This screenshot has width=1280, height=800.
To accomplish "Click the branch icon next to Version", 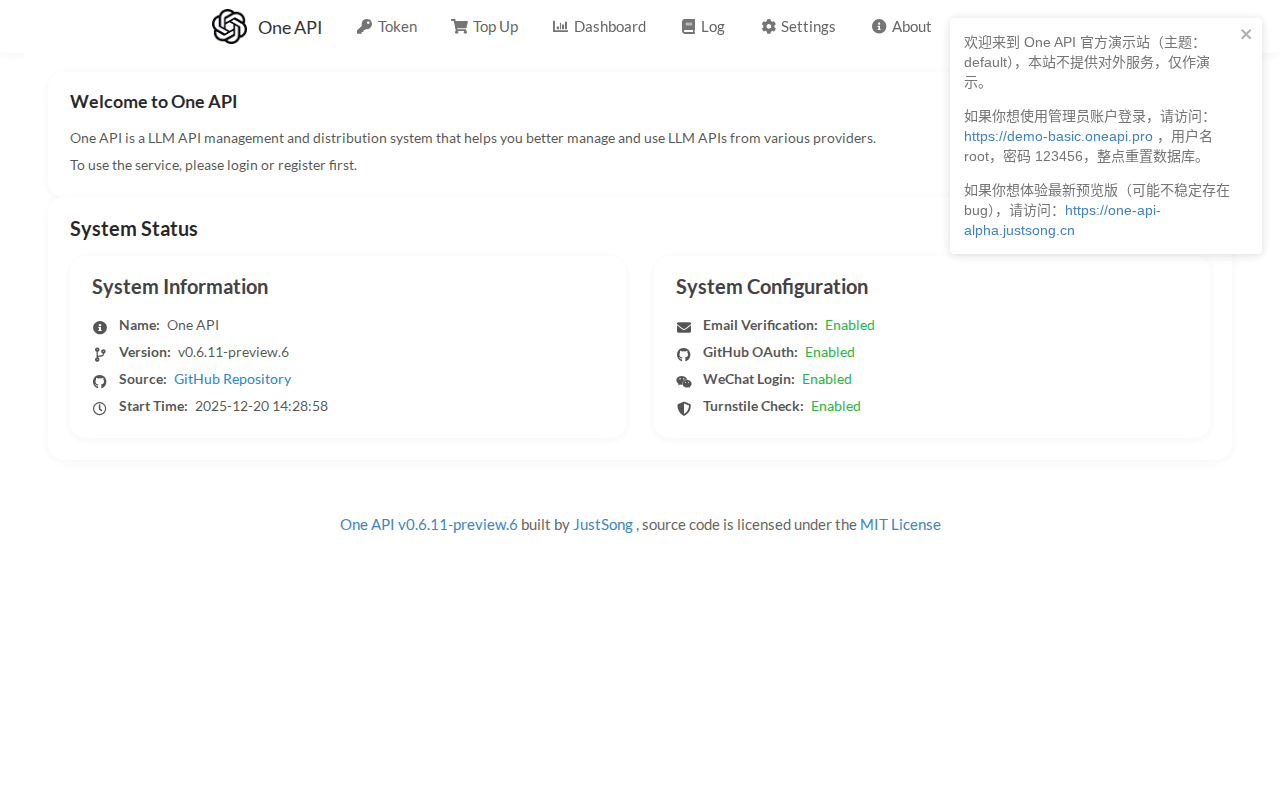I will coord(98,354).
